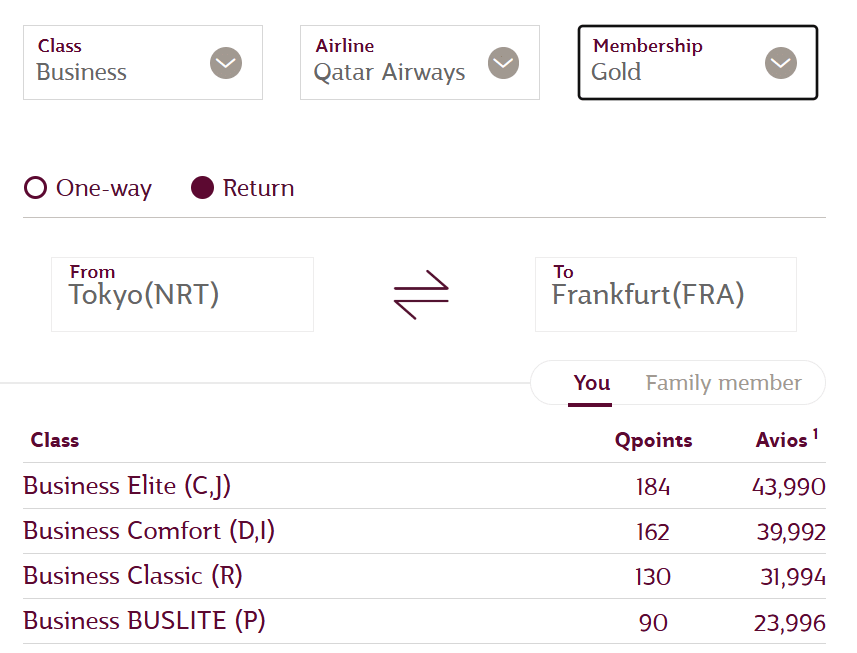Screen dimensions: 857x653
Task: Swap the From and To airports
Action: click(x=421, y=294)
